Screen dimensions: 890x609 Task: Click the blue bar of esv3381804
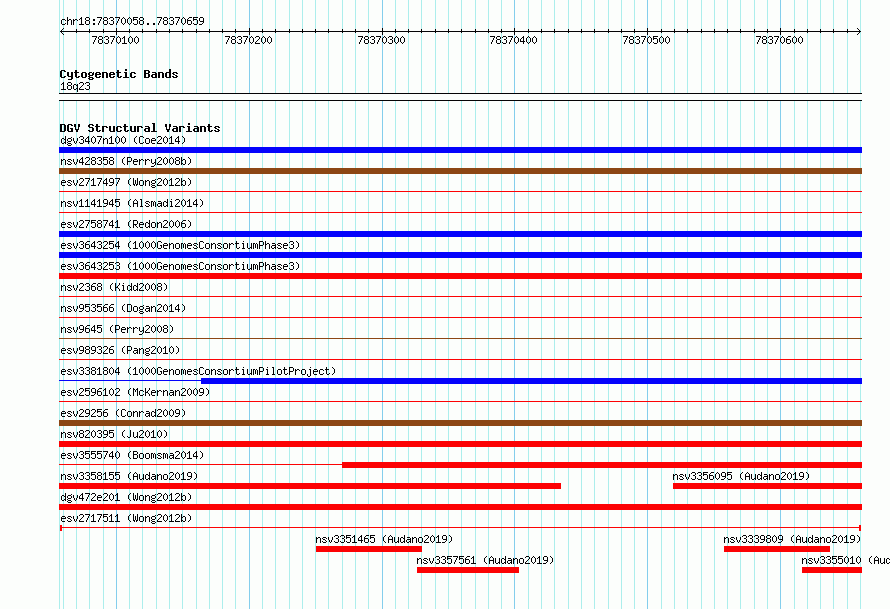click(531, 381)
